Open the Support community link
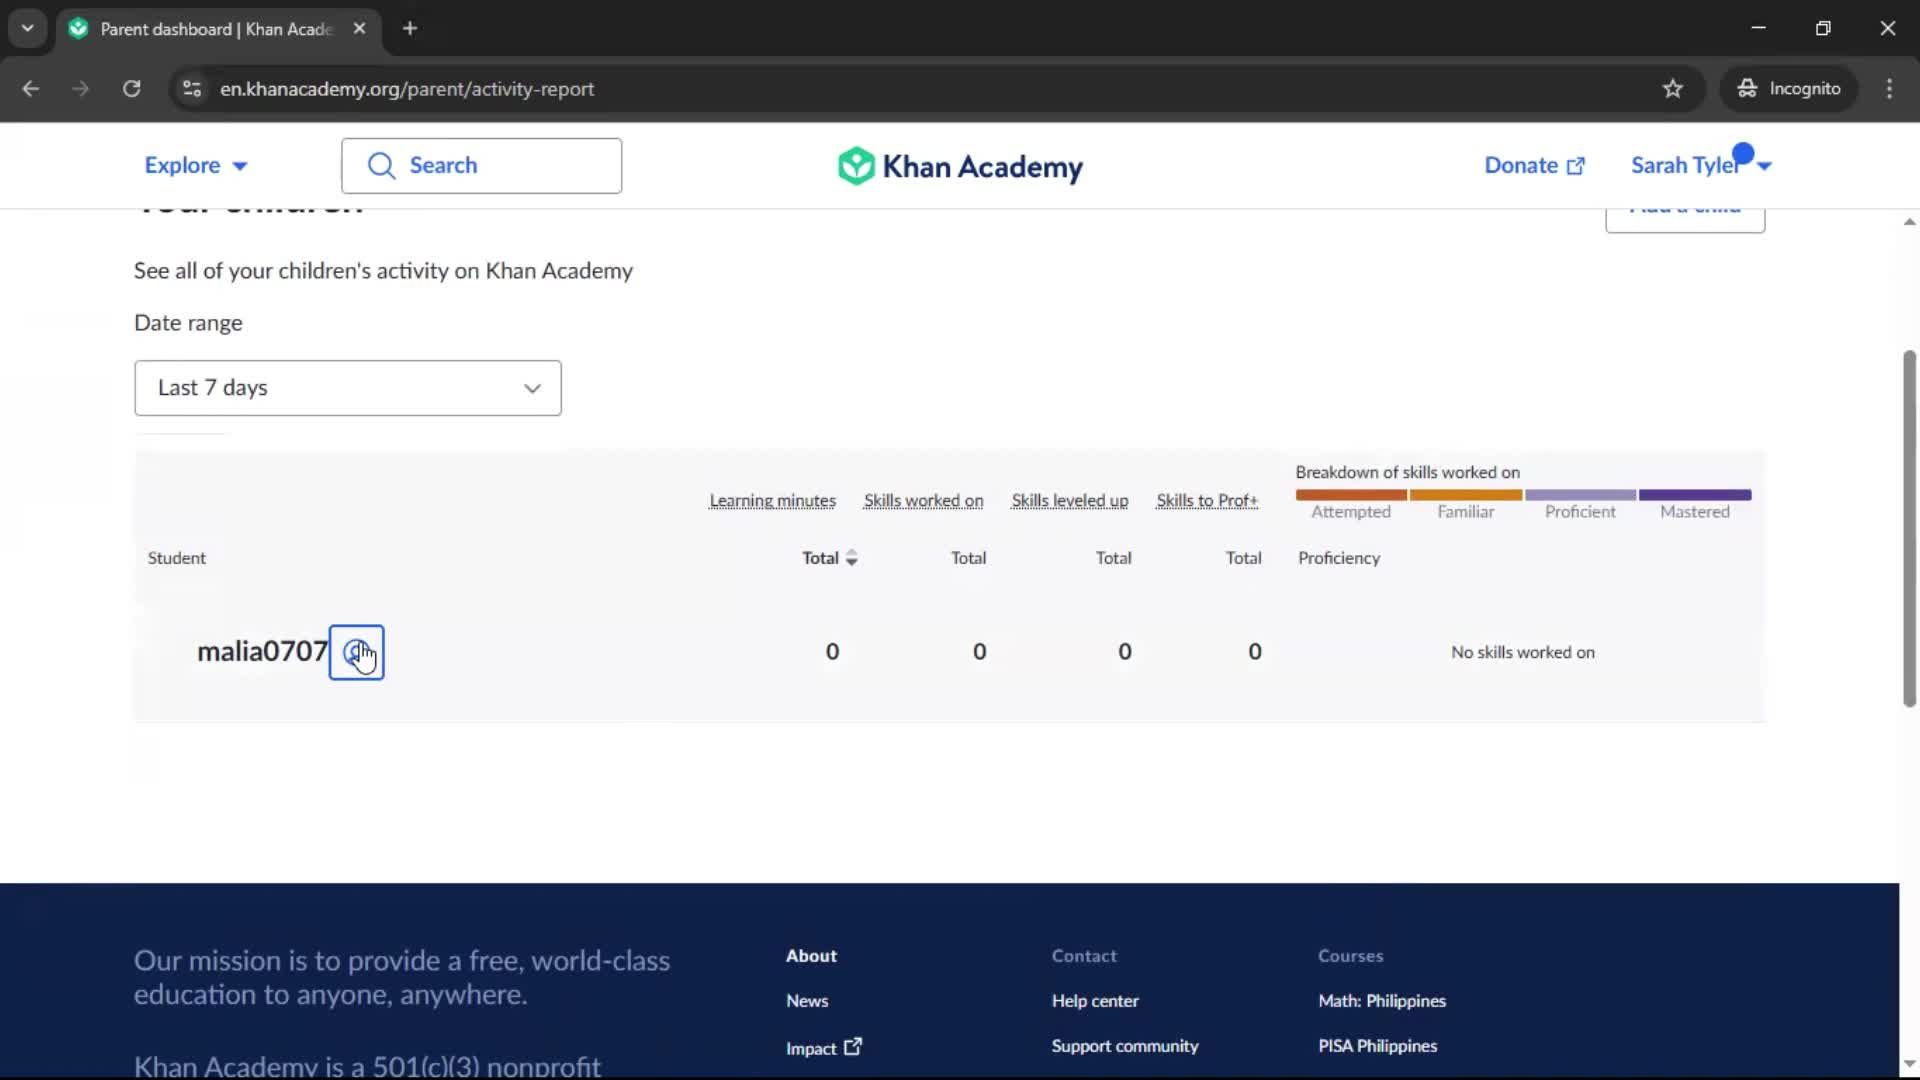The height and width of the screenshot is (1080, 1920). click(x=1124, y=1046)
